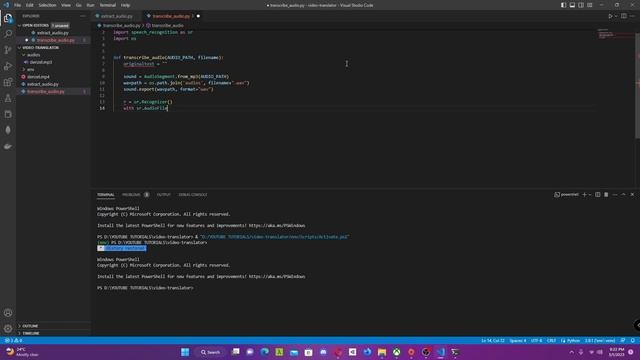The image size is (640, 360).
Task: Toggle secondary side bar layout icon
Action: [581, 5]
